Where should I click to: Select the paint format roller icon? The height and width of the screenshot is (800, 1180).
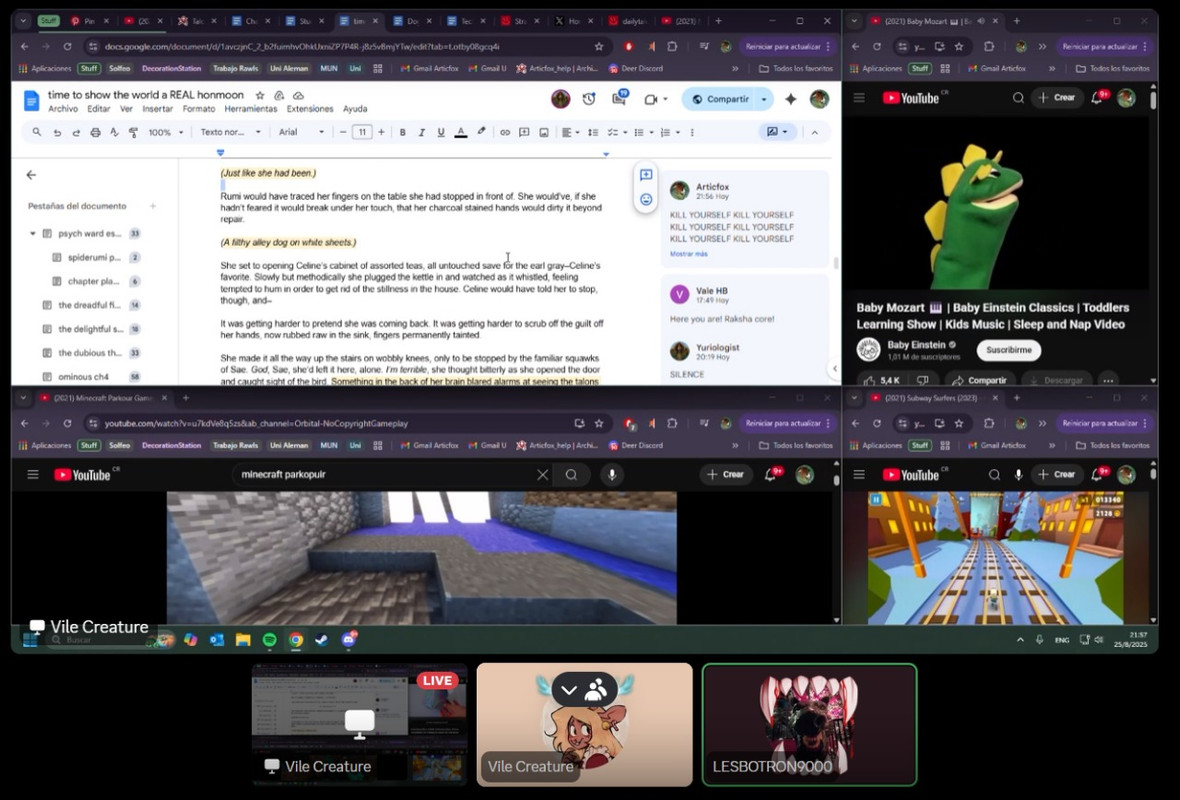133,132
